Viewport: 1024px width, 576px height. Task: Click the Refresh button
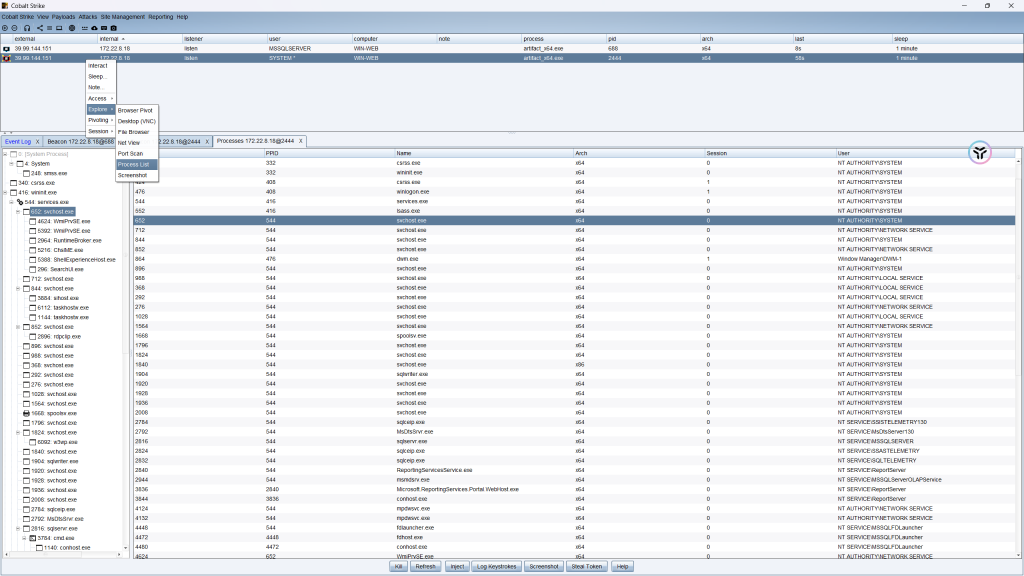pyautogui.click(x=425, y=566)
